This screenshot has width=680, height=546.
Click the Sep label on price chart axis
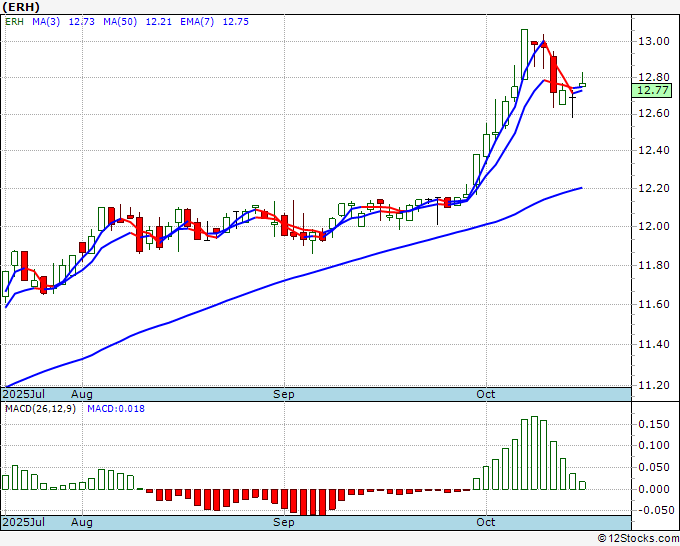284,394
